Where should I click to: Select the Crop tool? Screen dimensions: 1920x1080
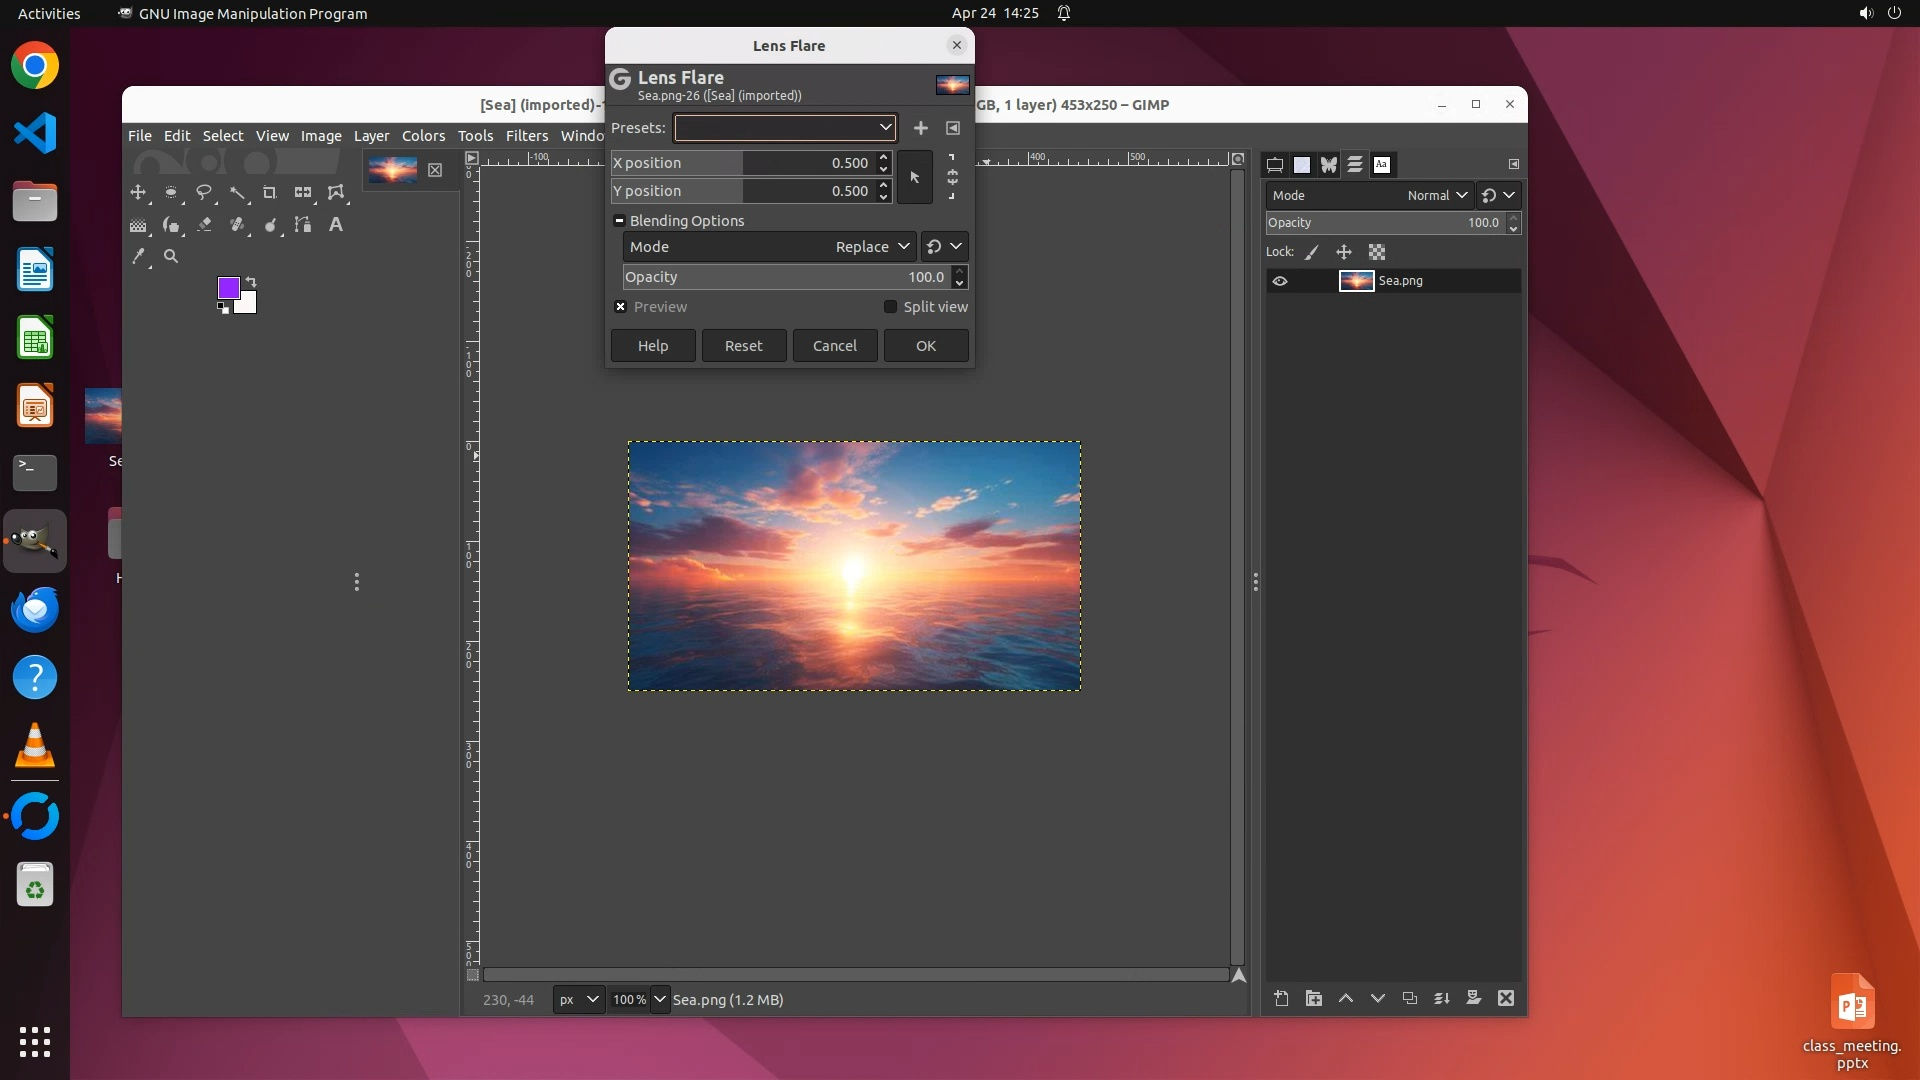(269, 193)
